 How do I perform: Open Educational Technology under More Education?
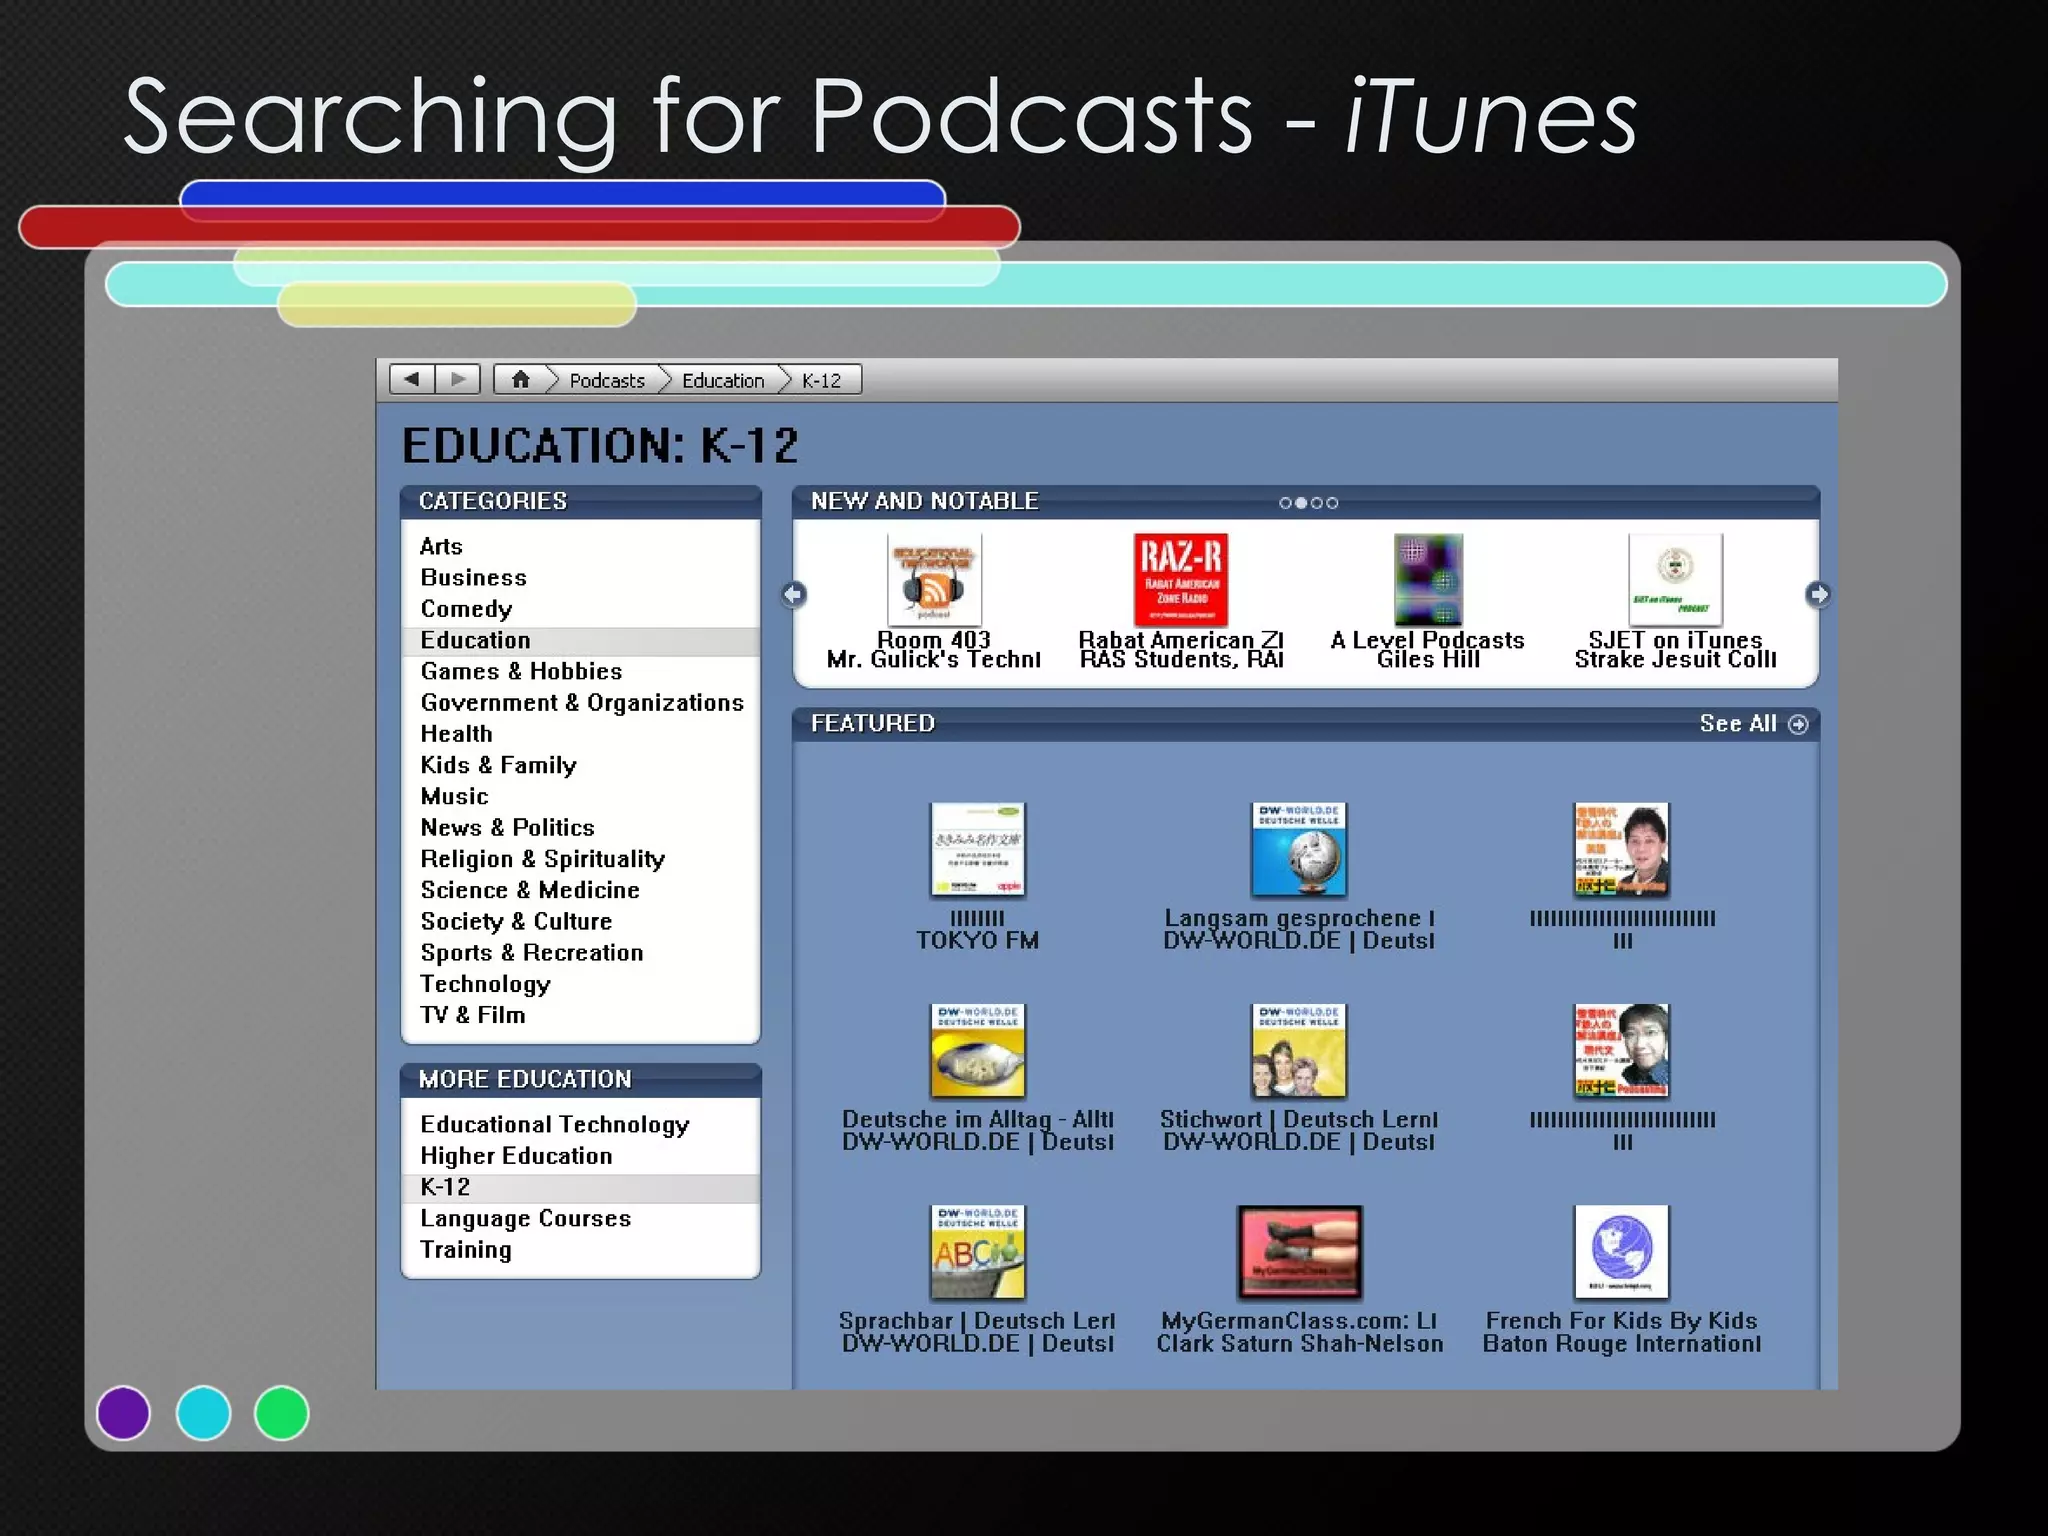pos(581,1124)
